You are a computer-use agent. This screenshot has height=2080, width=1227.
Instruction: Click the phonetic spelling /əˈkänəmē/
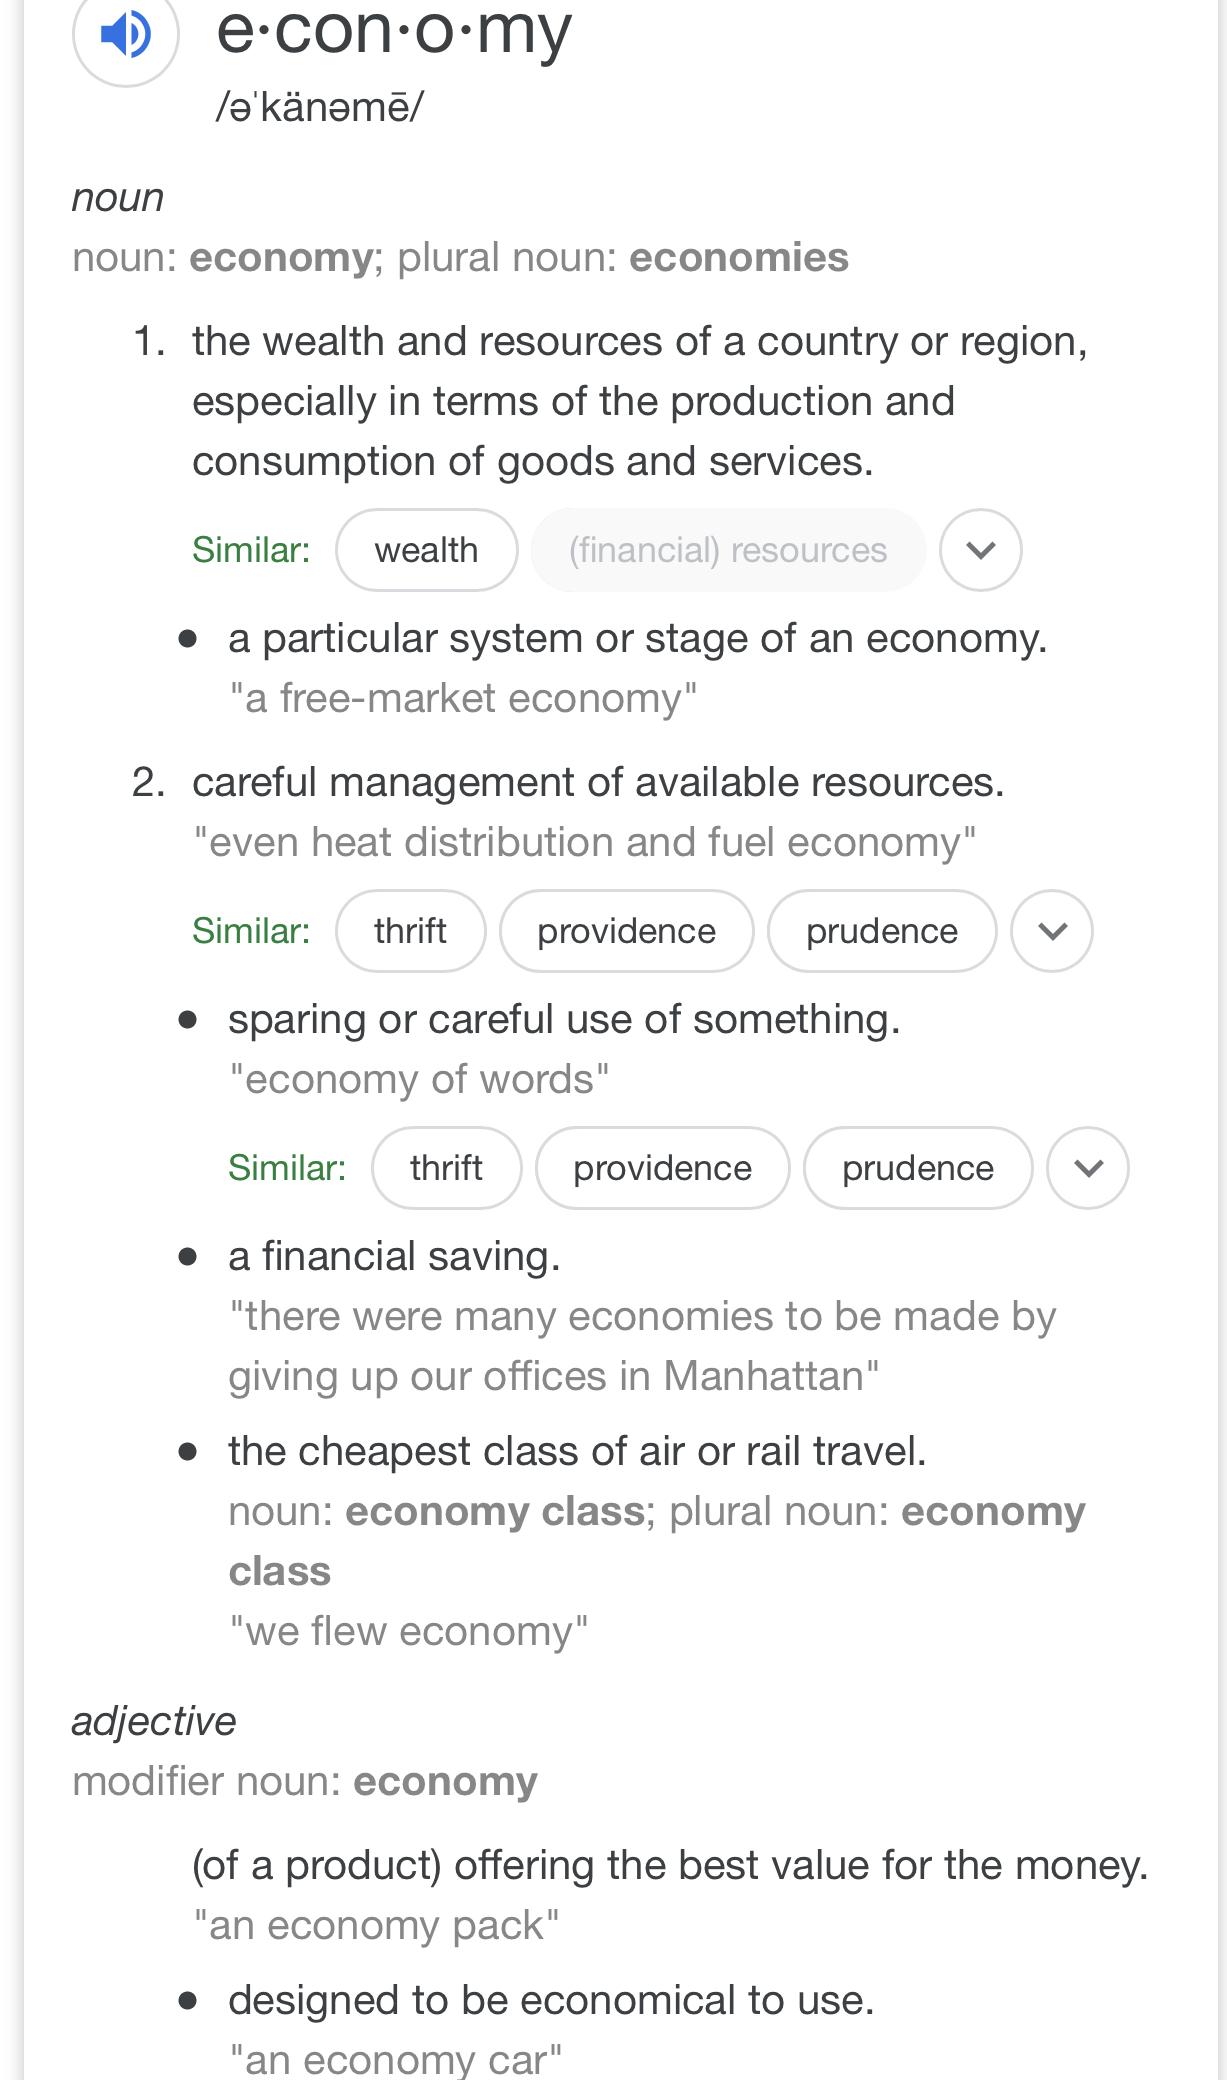pyautogui.click(x=320, y=107)
